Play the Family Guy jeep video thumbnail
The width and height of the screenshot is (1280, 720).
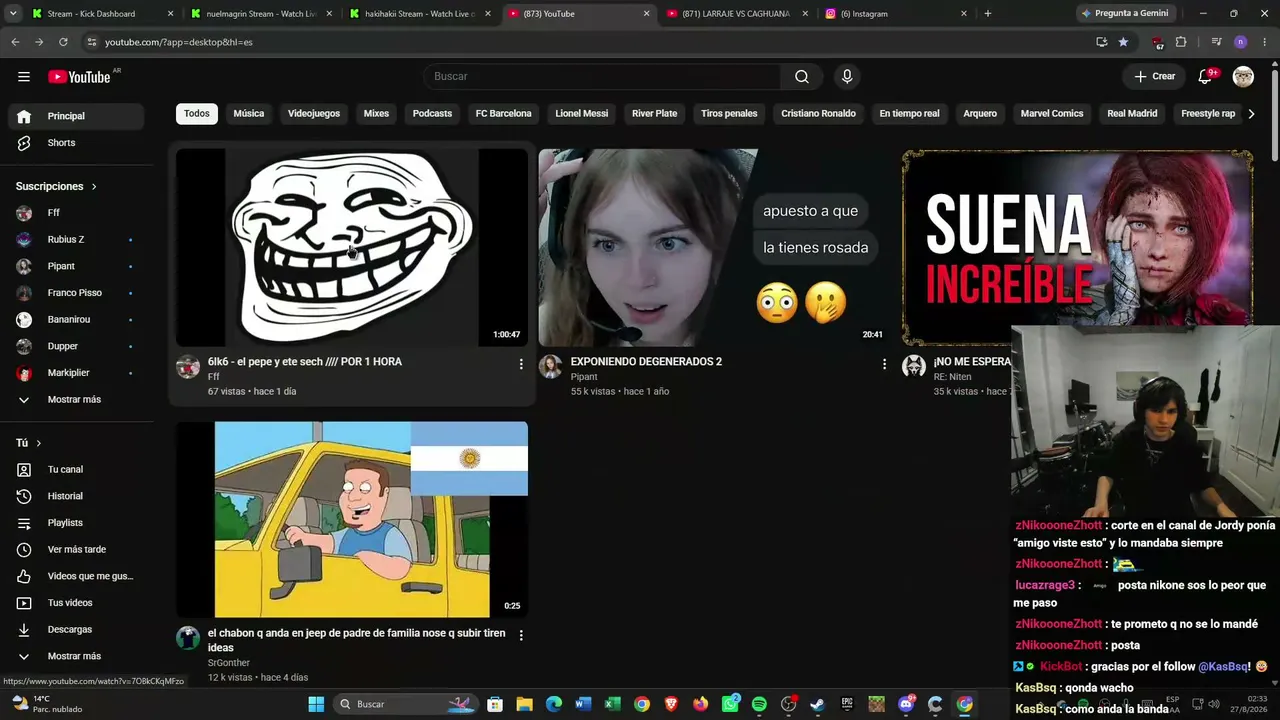click(x=352, y=519)
